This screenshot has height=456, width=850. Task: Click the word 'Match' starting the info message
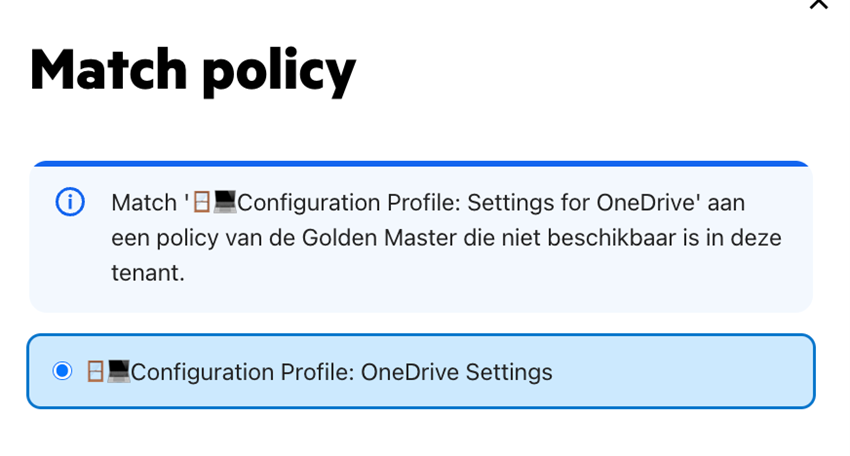click(x=144, y=203)
